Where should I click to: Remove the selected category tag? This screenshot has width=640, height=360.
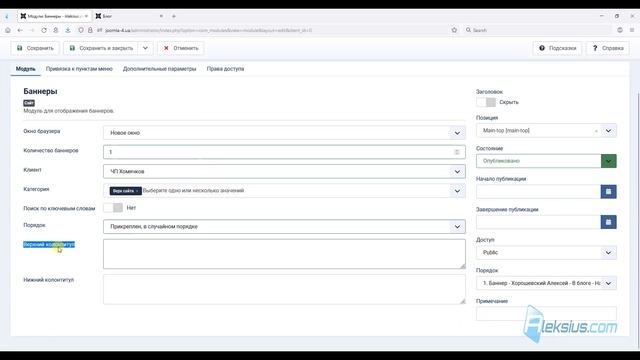click(137, 191)
